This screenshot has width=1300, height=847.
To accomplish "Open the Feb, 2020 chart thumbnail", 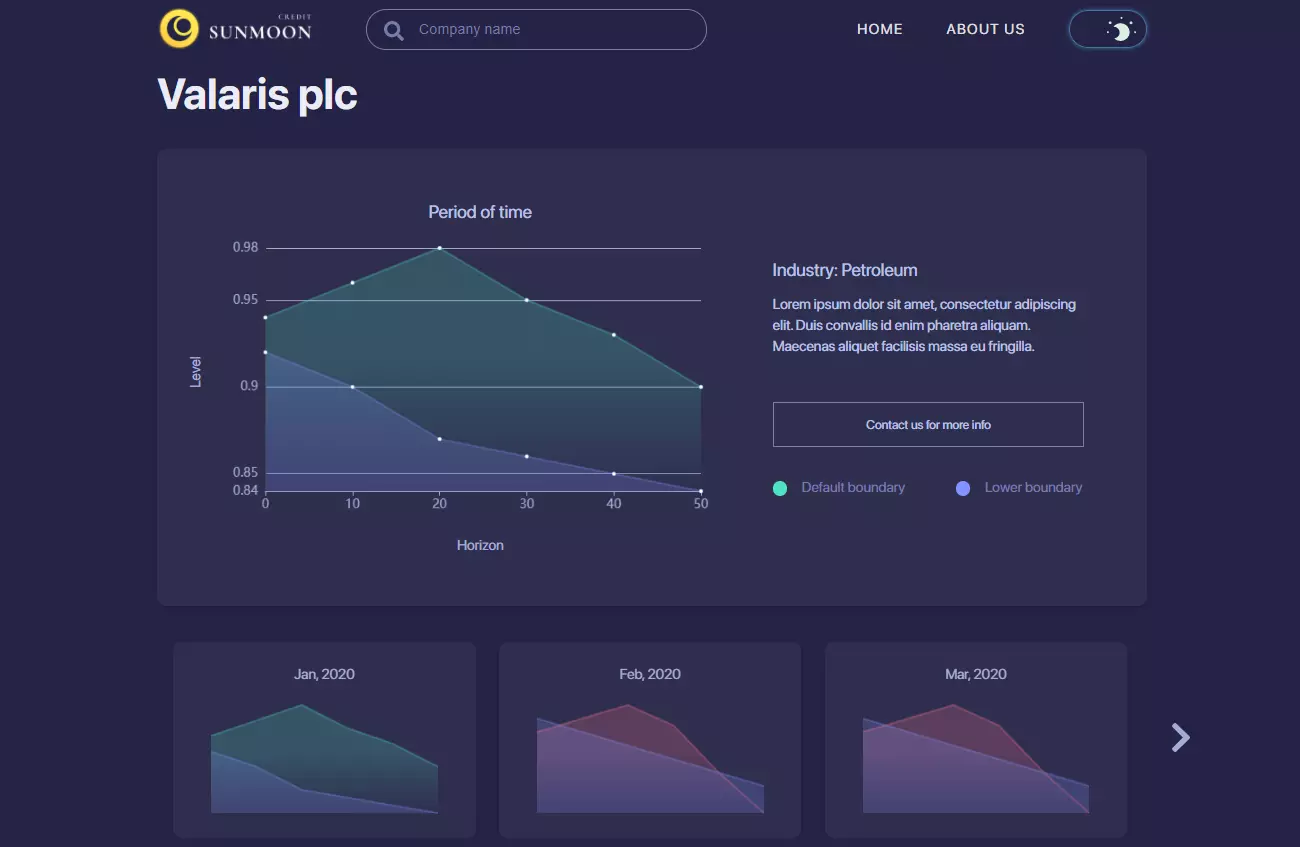I will pos(650,740).
